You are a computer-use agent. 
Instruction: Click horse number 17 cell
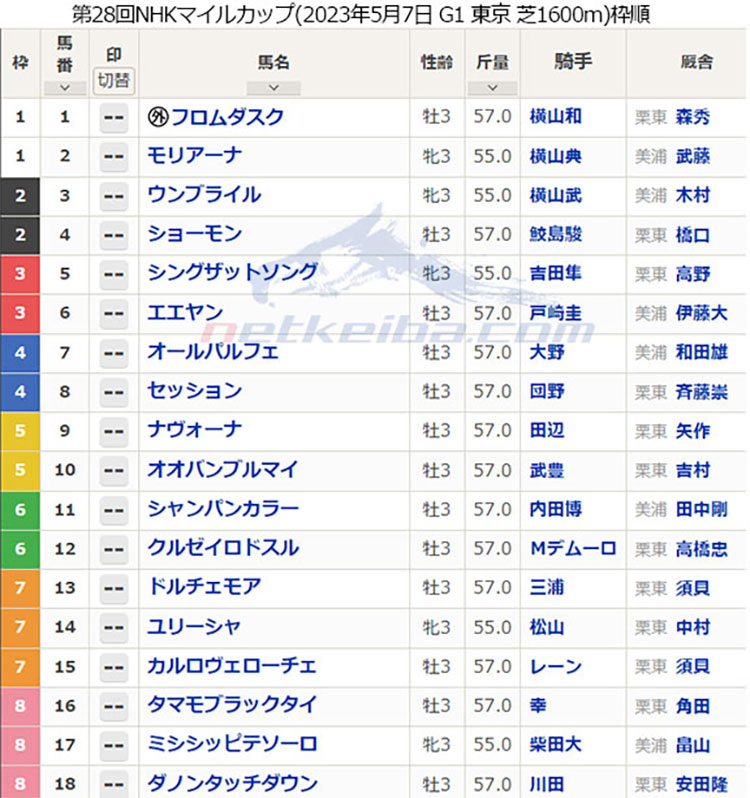tap(65, 745)
